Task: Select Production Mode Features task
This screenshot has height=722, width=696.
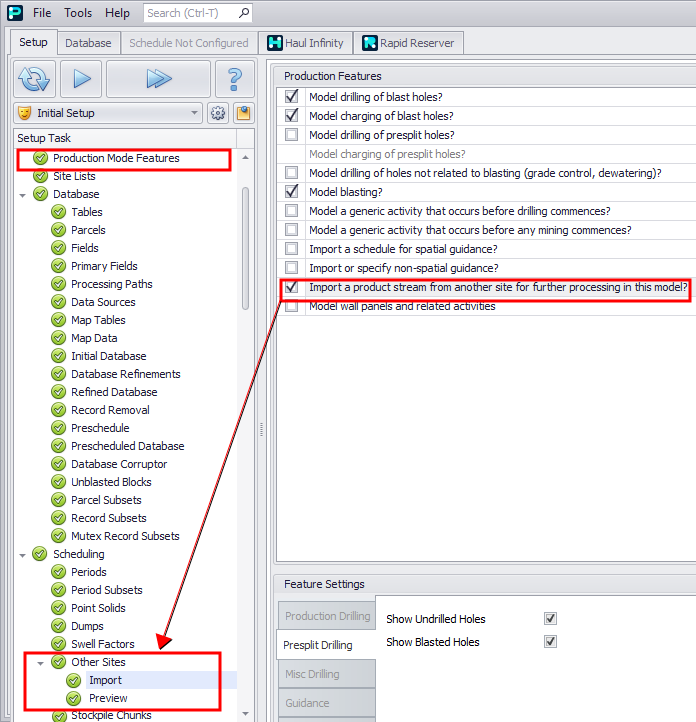Action: point(116,158)
